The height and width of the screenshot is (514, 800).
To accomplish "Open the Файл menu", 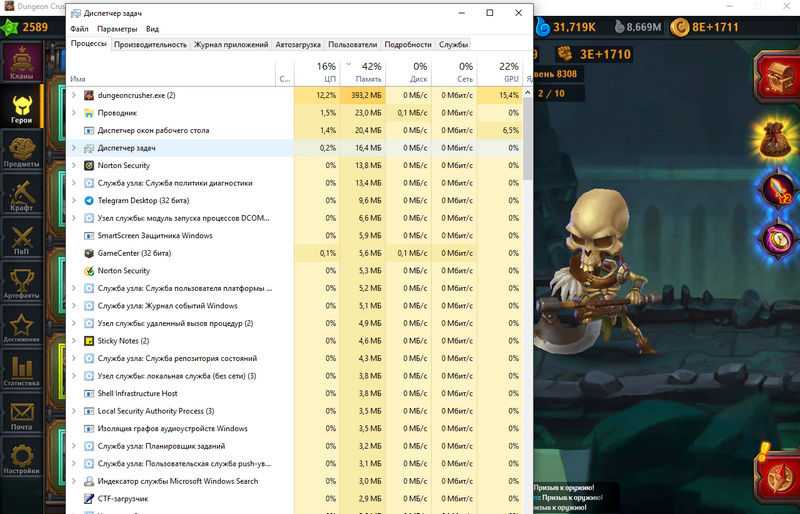I will pos(79,29).
